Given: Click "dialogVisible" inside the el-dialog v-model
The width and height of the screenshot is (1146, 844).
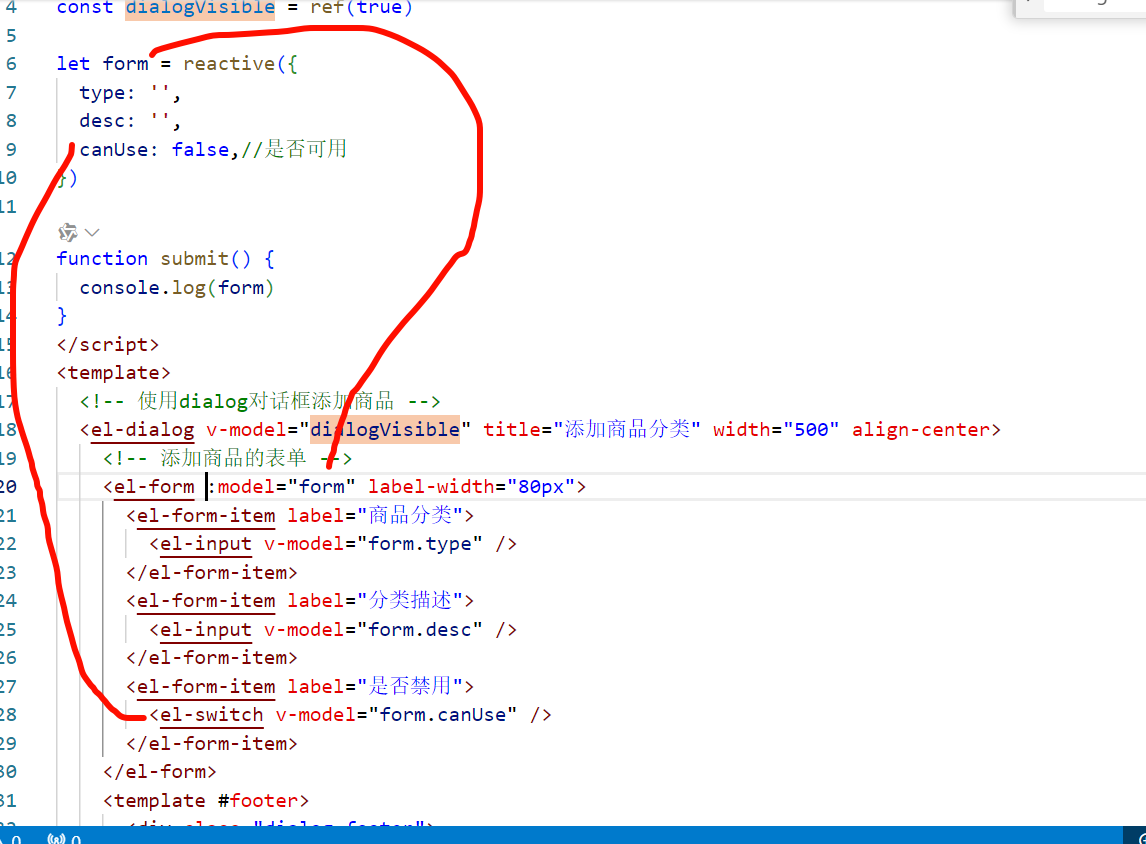Looking at the screenshot, I should click(385, 430).
